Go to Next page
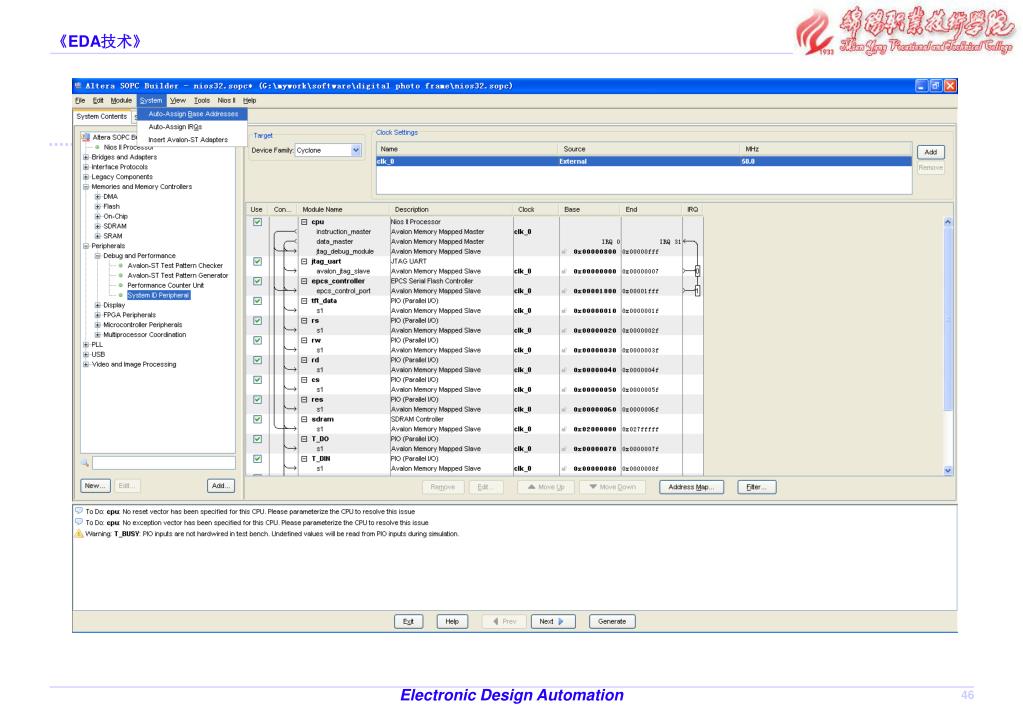 point(553,621)
